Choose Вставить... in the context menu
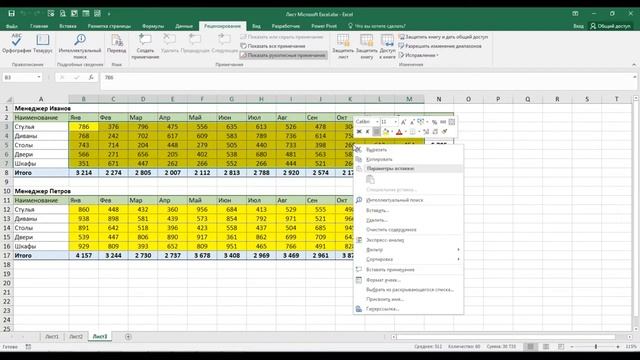Screen dimensions: 640x360 coord(408,210)
